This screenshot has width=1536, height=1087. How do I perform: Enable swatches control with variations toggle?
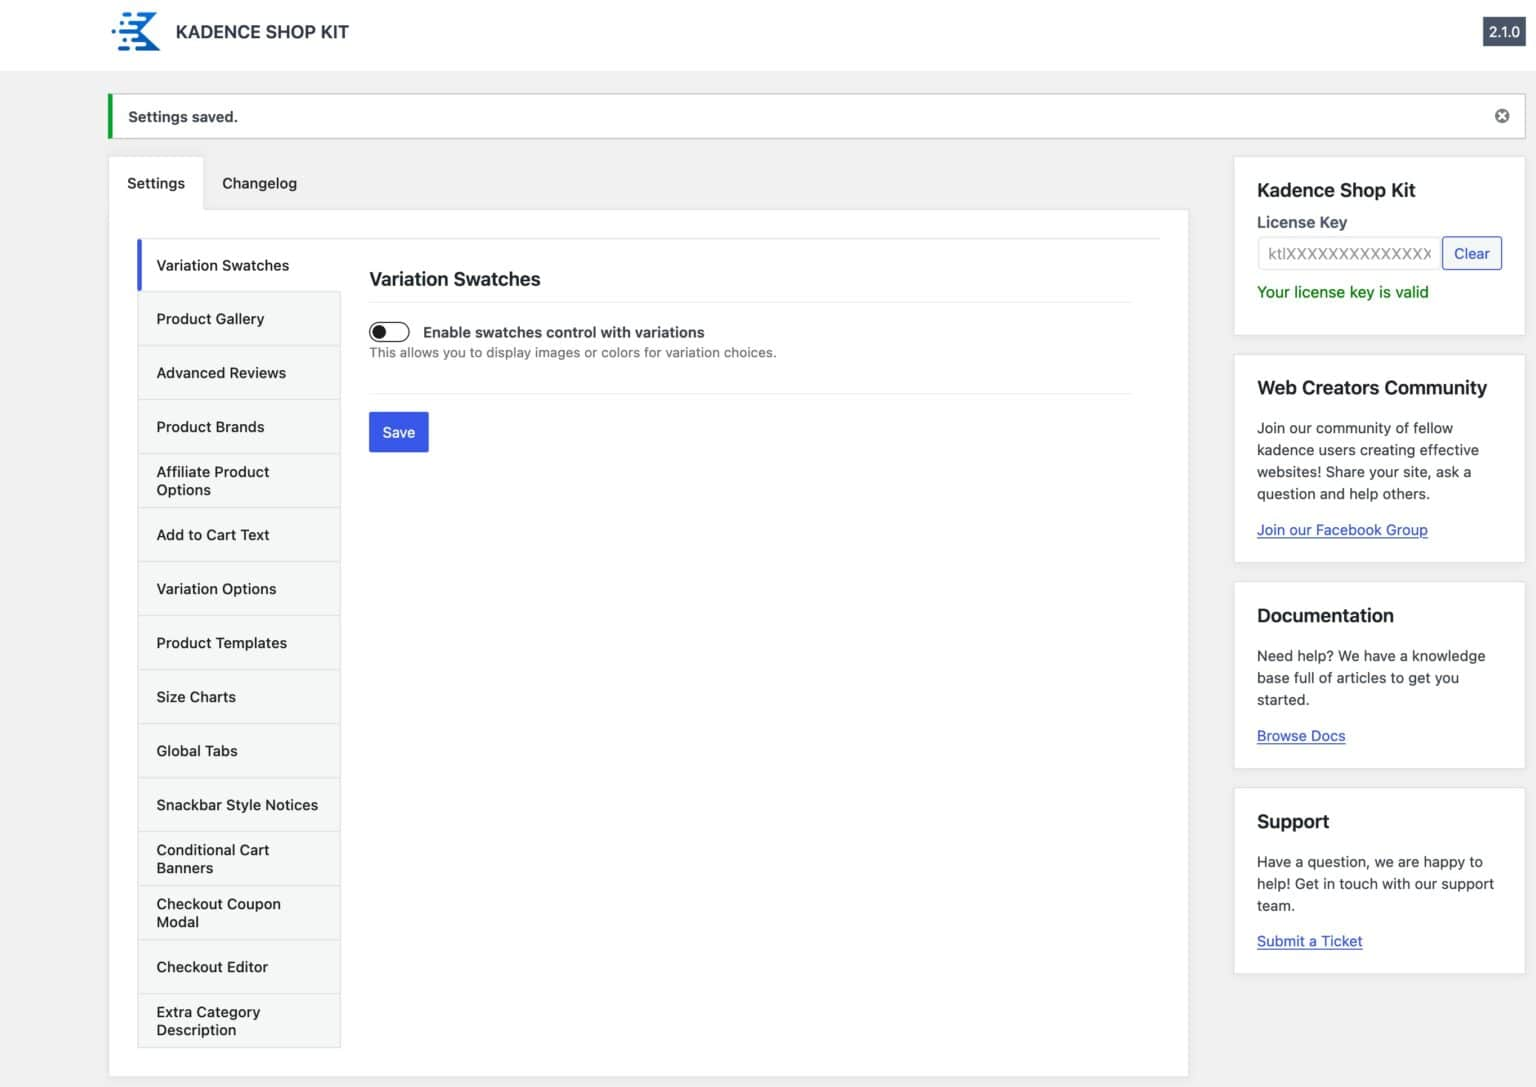pyautogui.click(x=389, y=332)
